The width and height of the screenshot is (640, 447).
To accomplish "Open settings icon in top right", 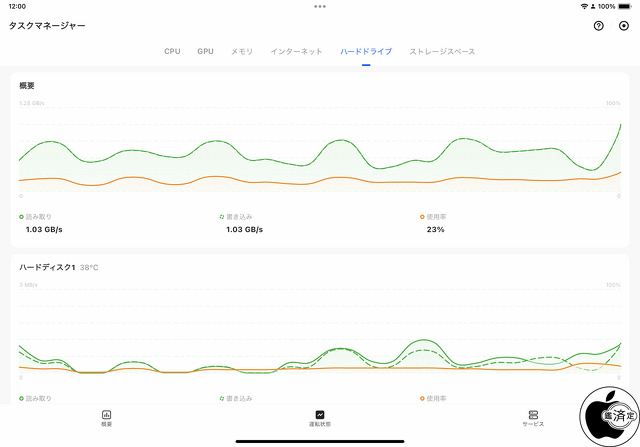I will (624, 25).
